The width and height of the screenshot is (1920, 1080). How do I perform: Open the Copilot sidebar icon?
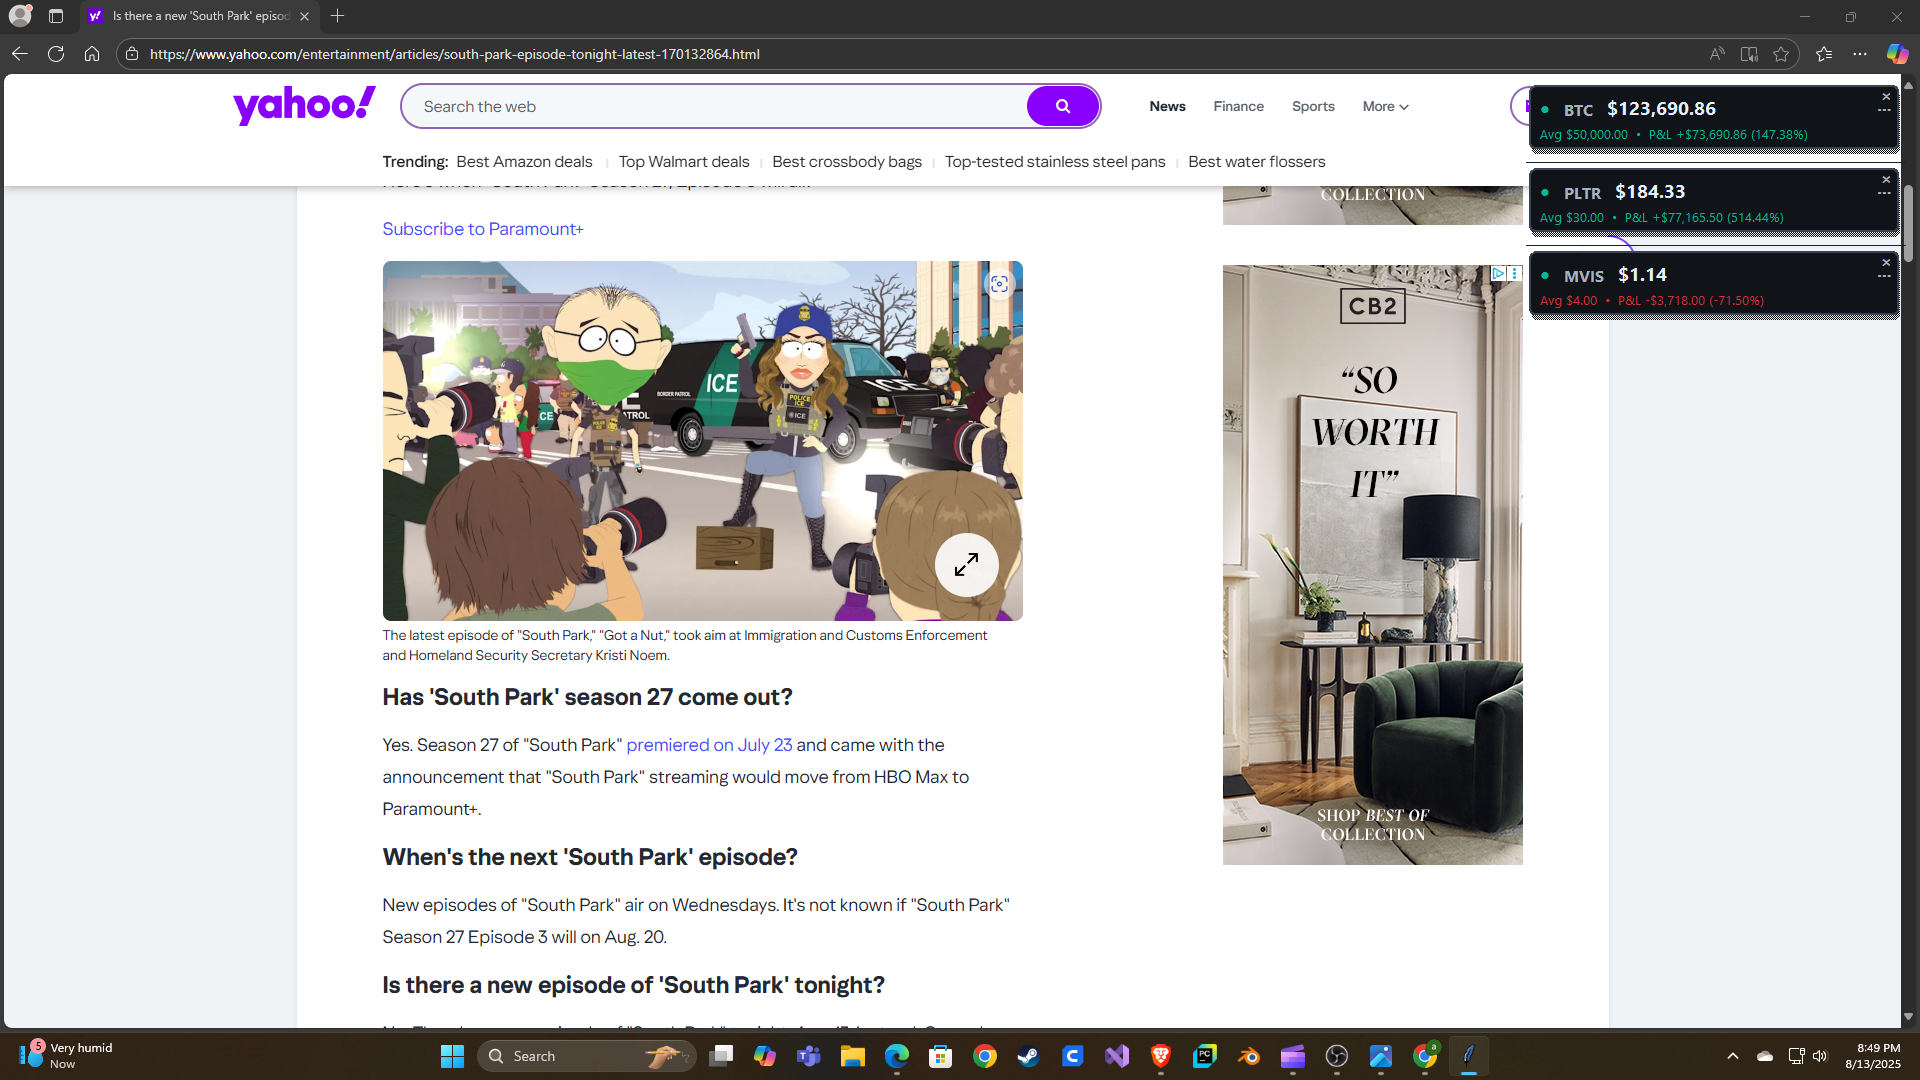1897,54
